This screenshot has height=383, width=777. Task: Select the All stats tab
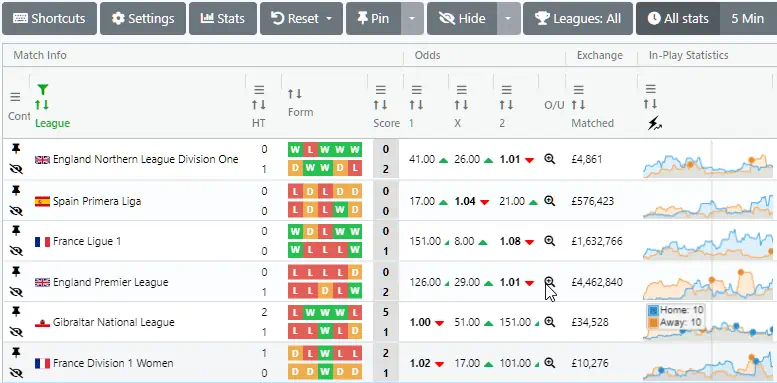click(x=678, y=19)
